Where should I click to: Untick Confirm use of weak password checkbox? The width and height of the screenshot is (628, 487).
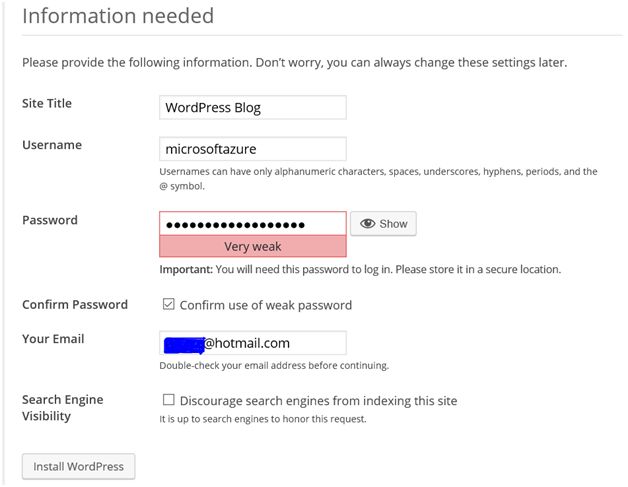(168, 305)
